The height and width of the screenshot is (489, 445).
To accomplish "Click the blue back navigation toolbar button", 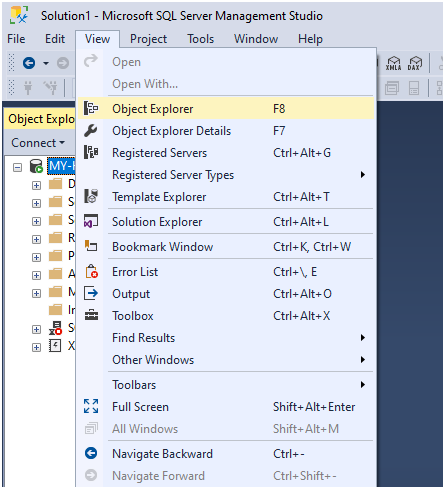I will click(29, 63).
